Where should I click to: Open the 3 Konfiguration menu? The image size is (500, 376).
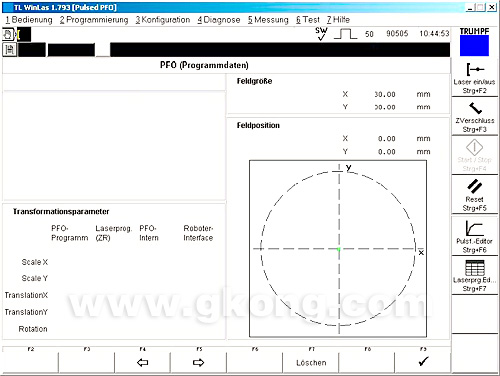tap(163, 20)
